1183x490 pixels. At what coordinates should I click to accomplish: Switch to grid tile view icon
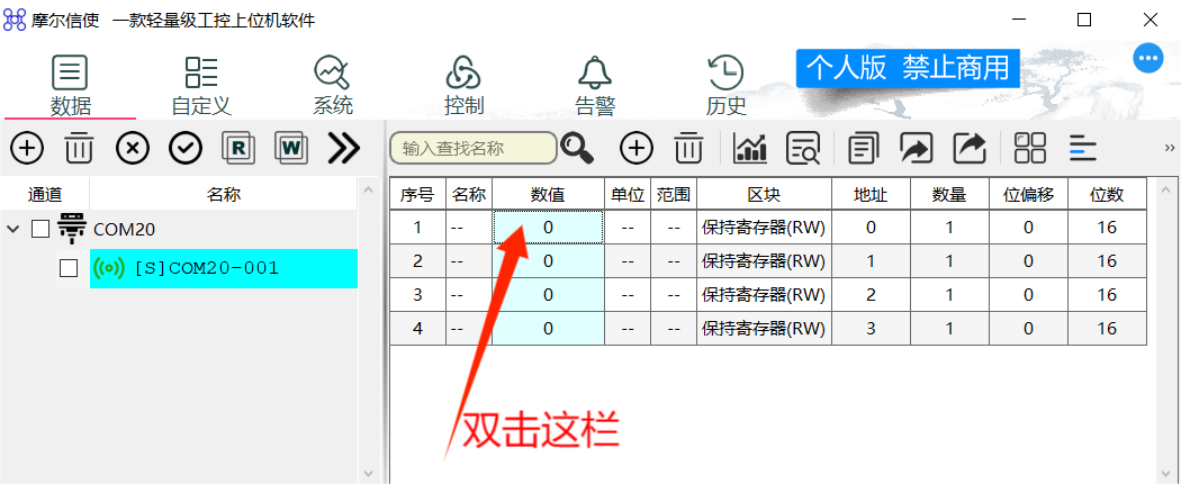(1030, 148)
